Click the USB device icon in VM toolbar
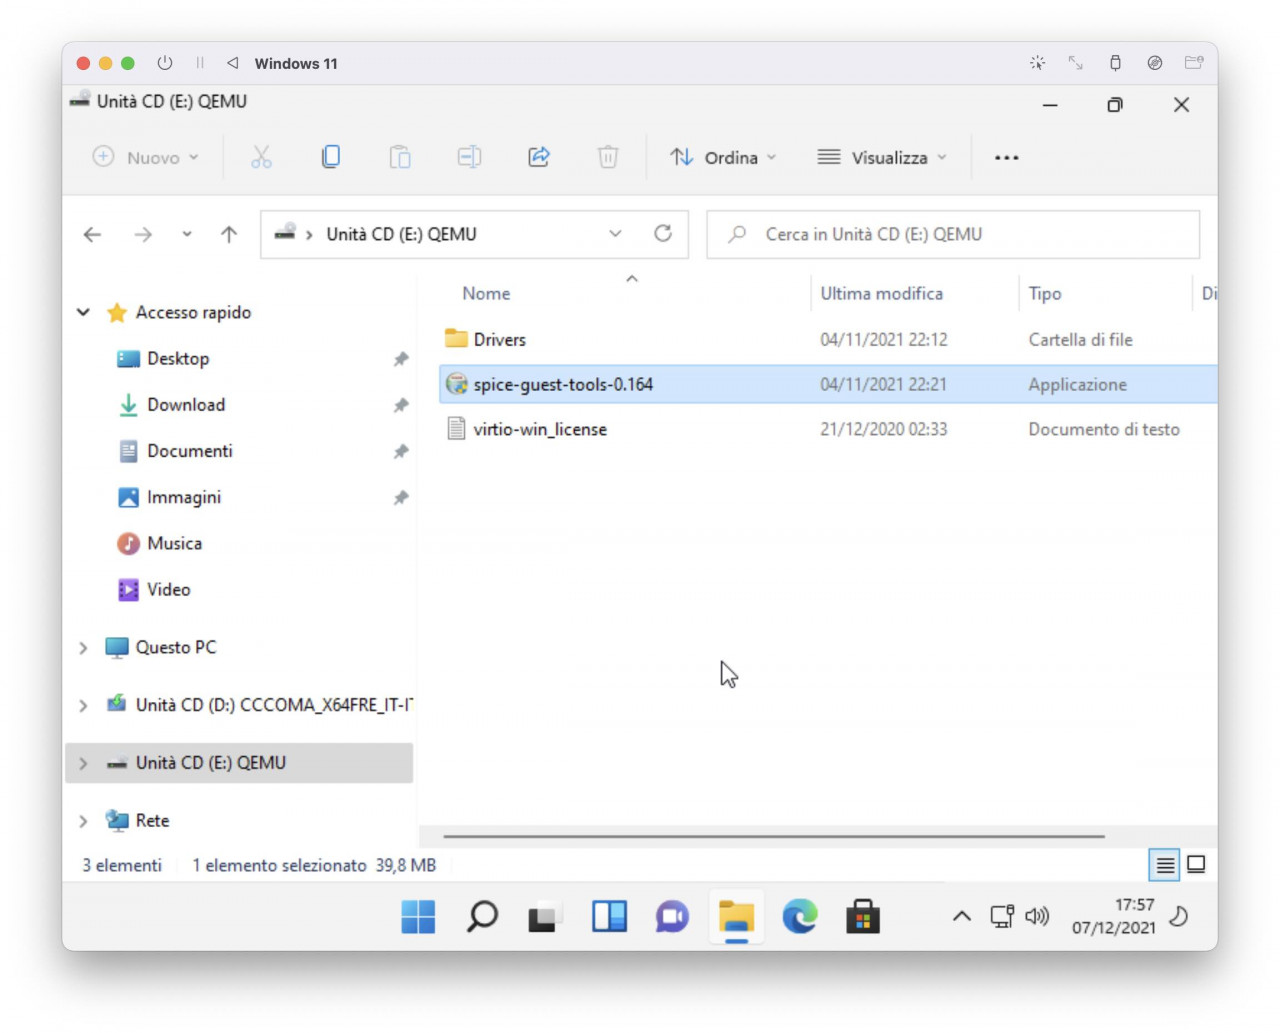 [x=1115, y=63]
